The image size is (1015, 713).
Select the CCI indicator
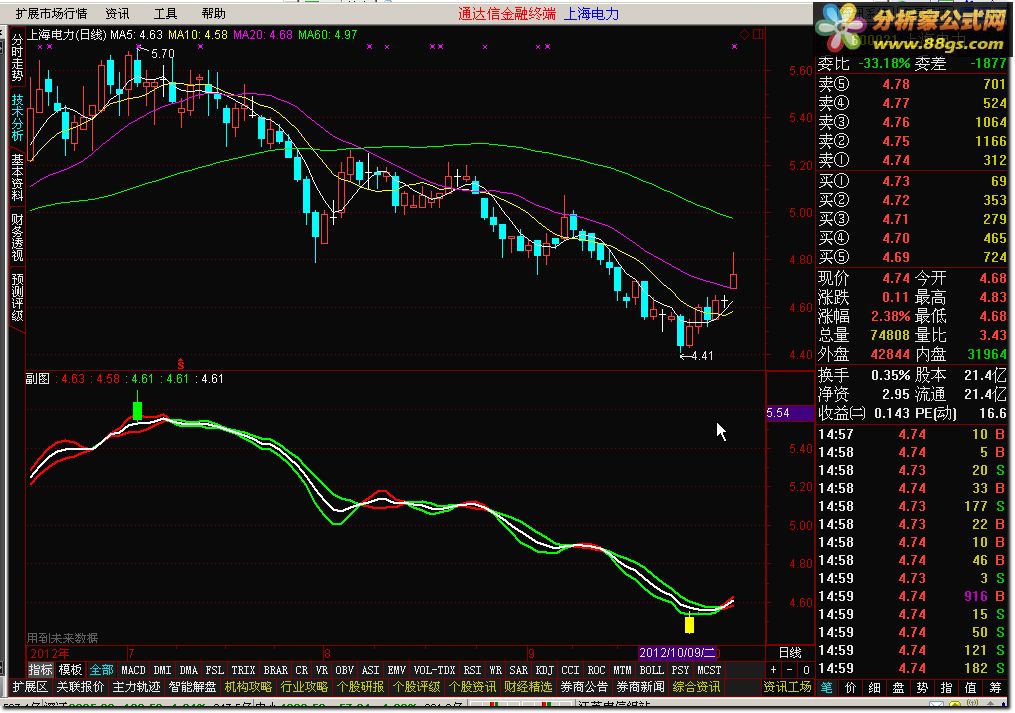coord(570,670)
